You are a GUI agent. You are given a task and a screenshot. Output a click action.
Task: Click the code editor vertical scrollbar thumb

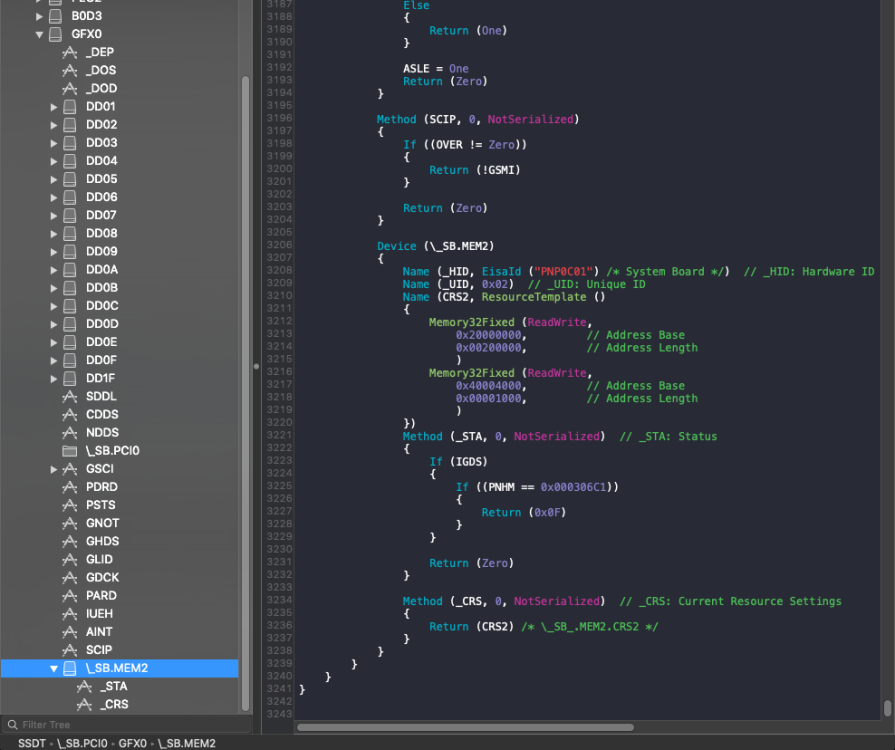click(x=888, y=708)
